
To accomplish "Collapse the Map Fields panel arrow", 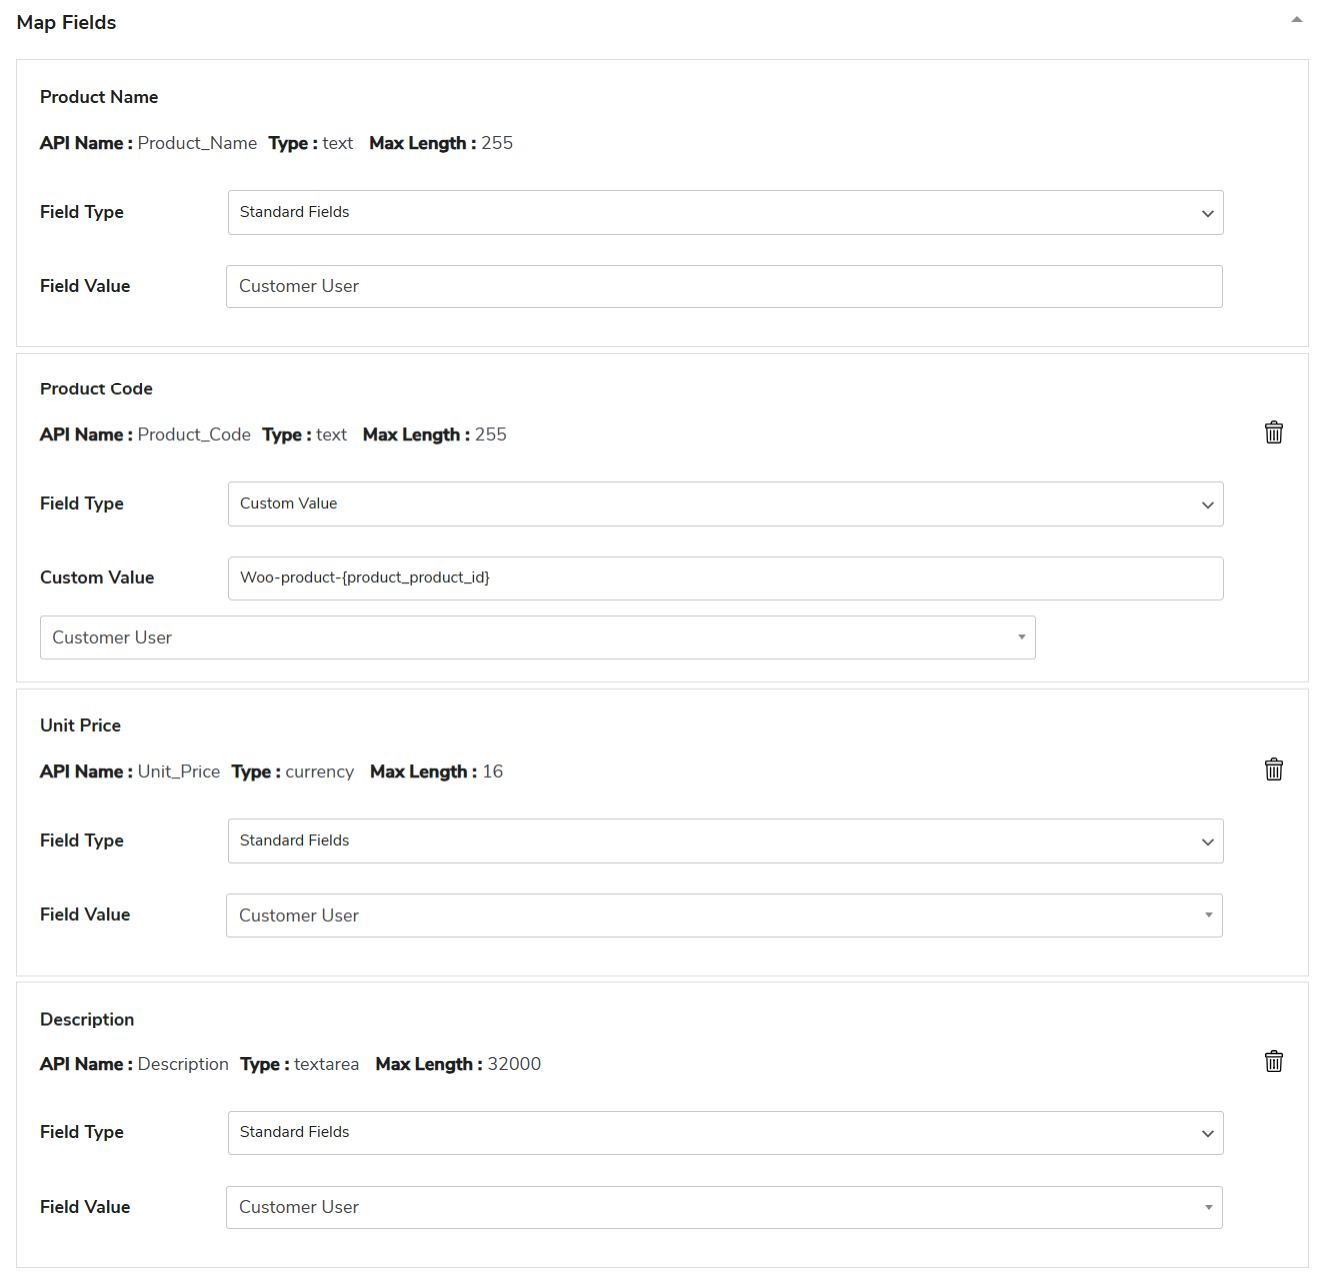I will pos(1296,20).
